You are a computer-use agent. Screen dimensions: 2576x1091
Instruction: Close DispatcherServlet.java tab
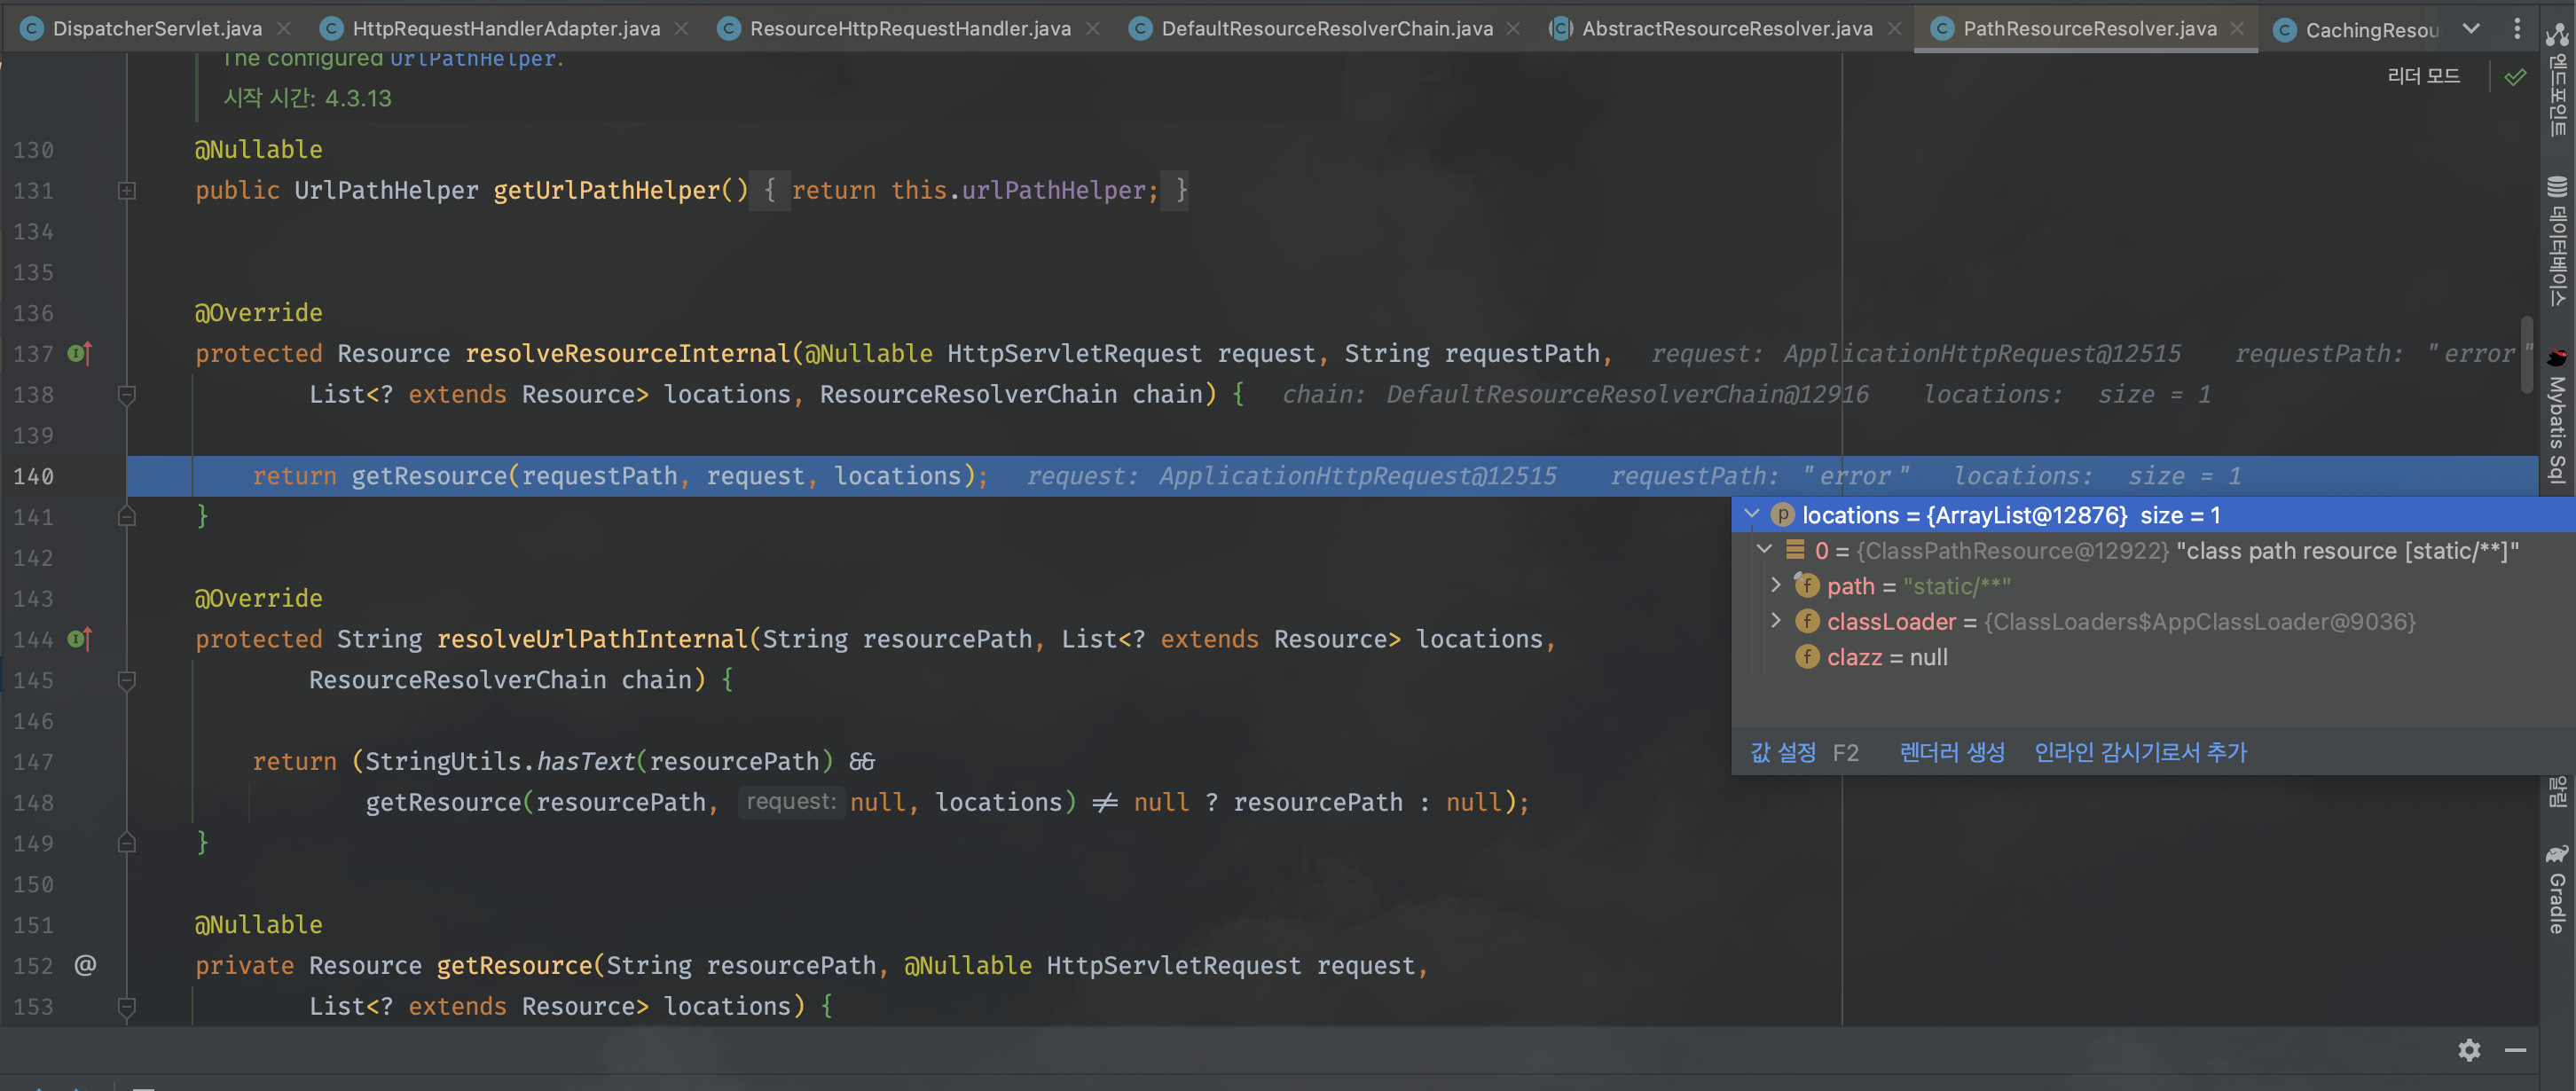coord(285,28)
